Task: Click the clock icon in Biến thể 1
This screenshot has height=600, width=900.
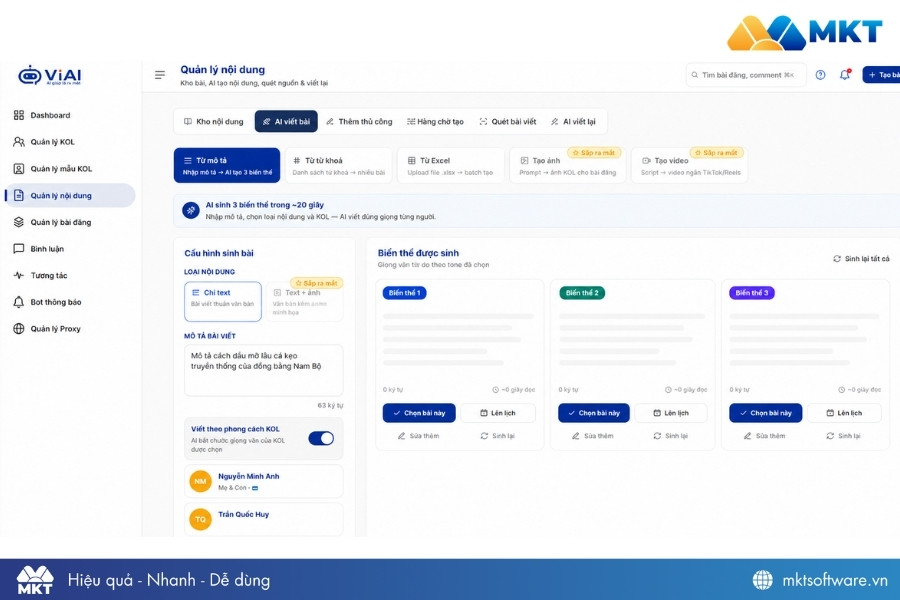Action: tap(495, 389)
